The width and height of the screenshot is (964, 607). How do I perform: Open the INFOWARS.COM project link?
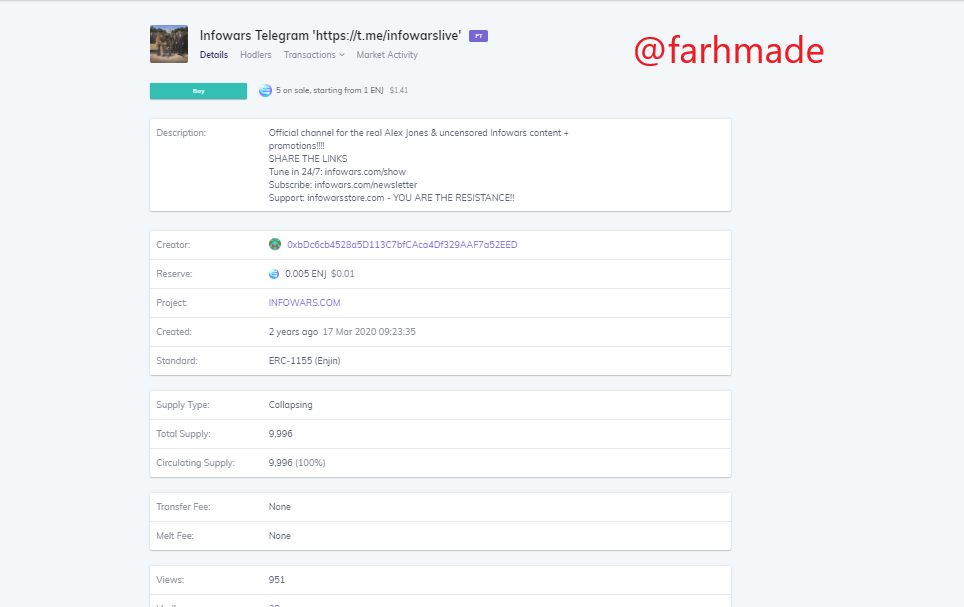tap(304, 303)
